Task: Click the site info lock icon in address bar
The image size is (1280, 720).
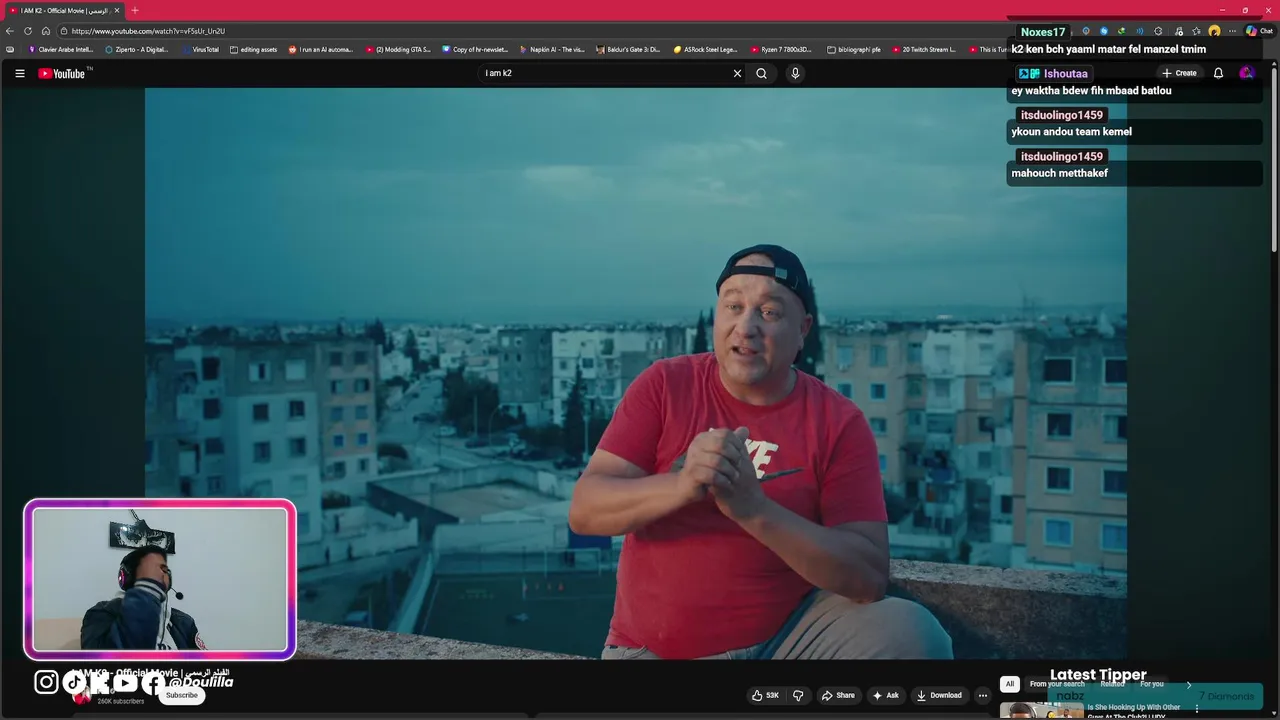Action: [x=63, y=31]
